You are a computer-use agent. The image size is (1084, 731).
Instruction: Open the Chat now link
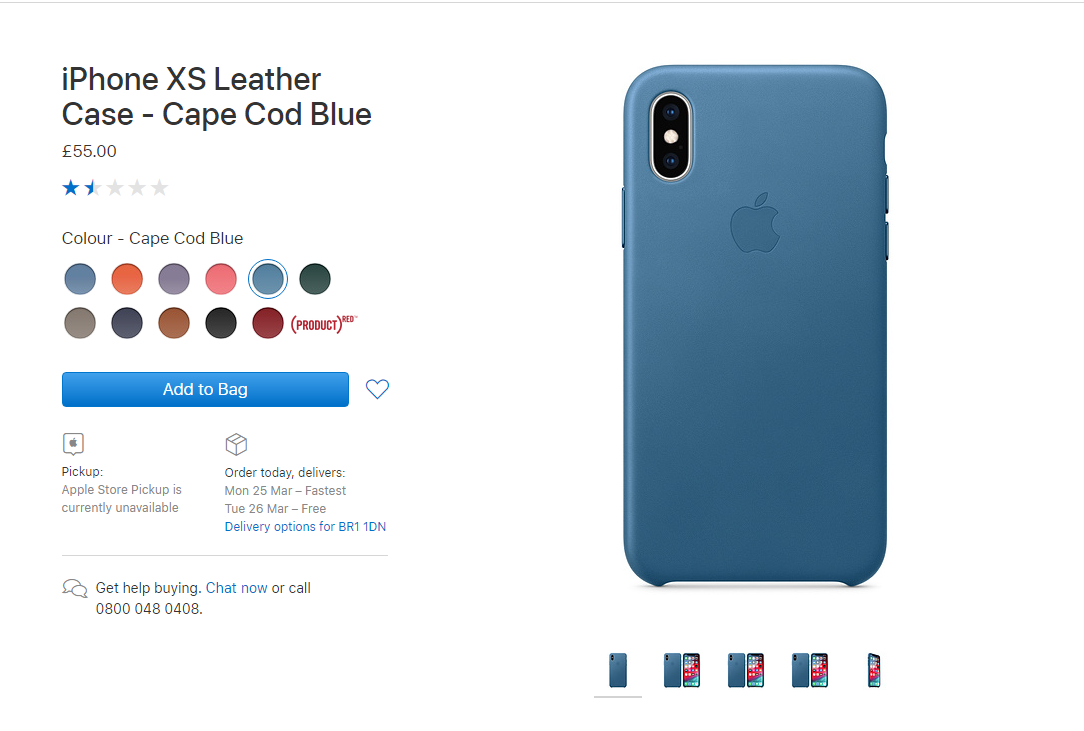(x=236, y=588)
